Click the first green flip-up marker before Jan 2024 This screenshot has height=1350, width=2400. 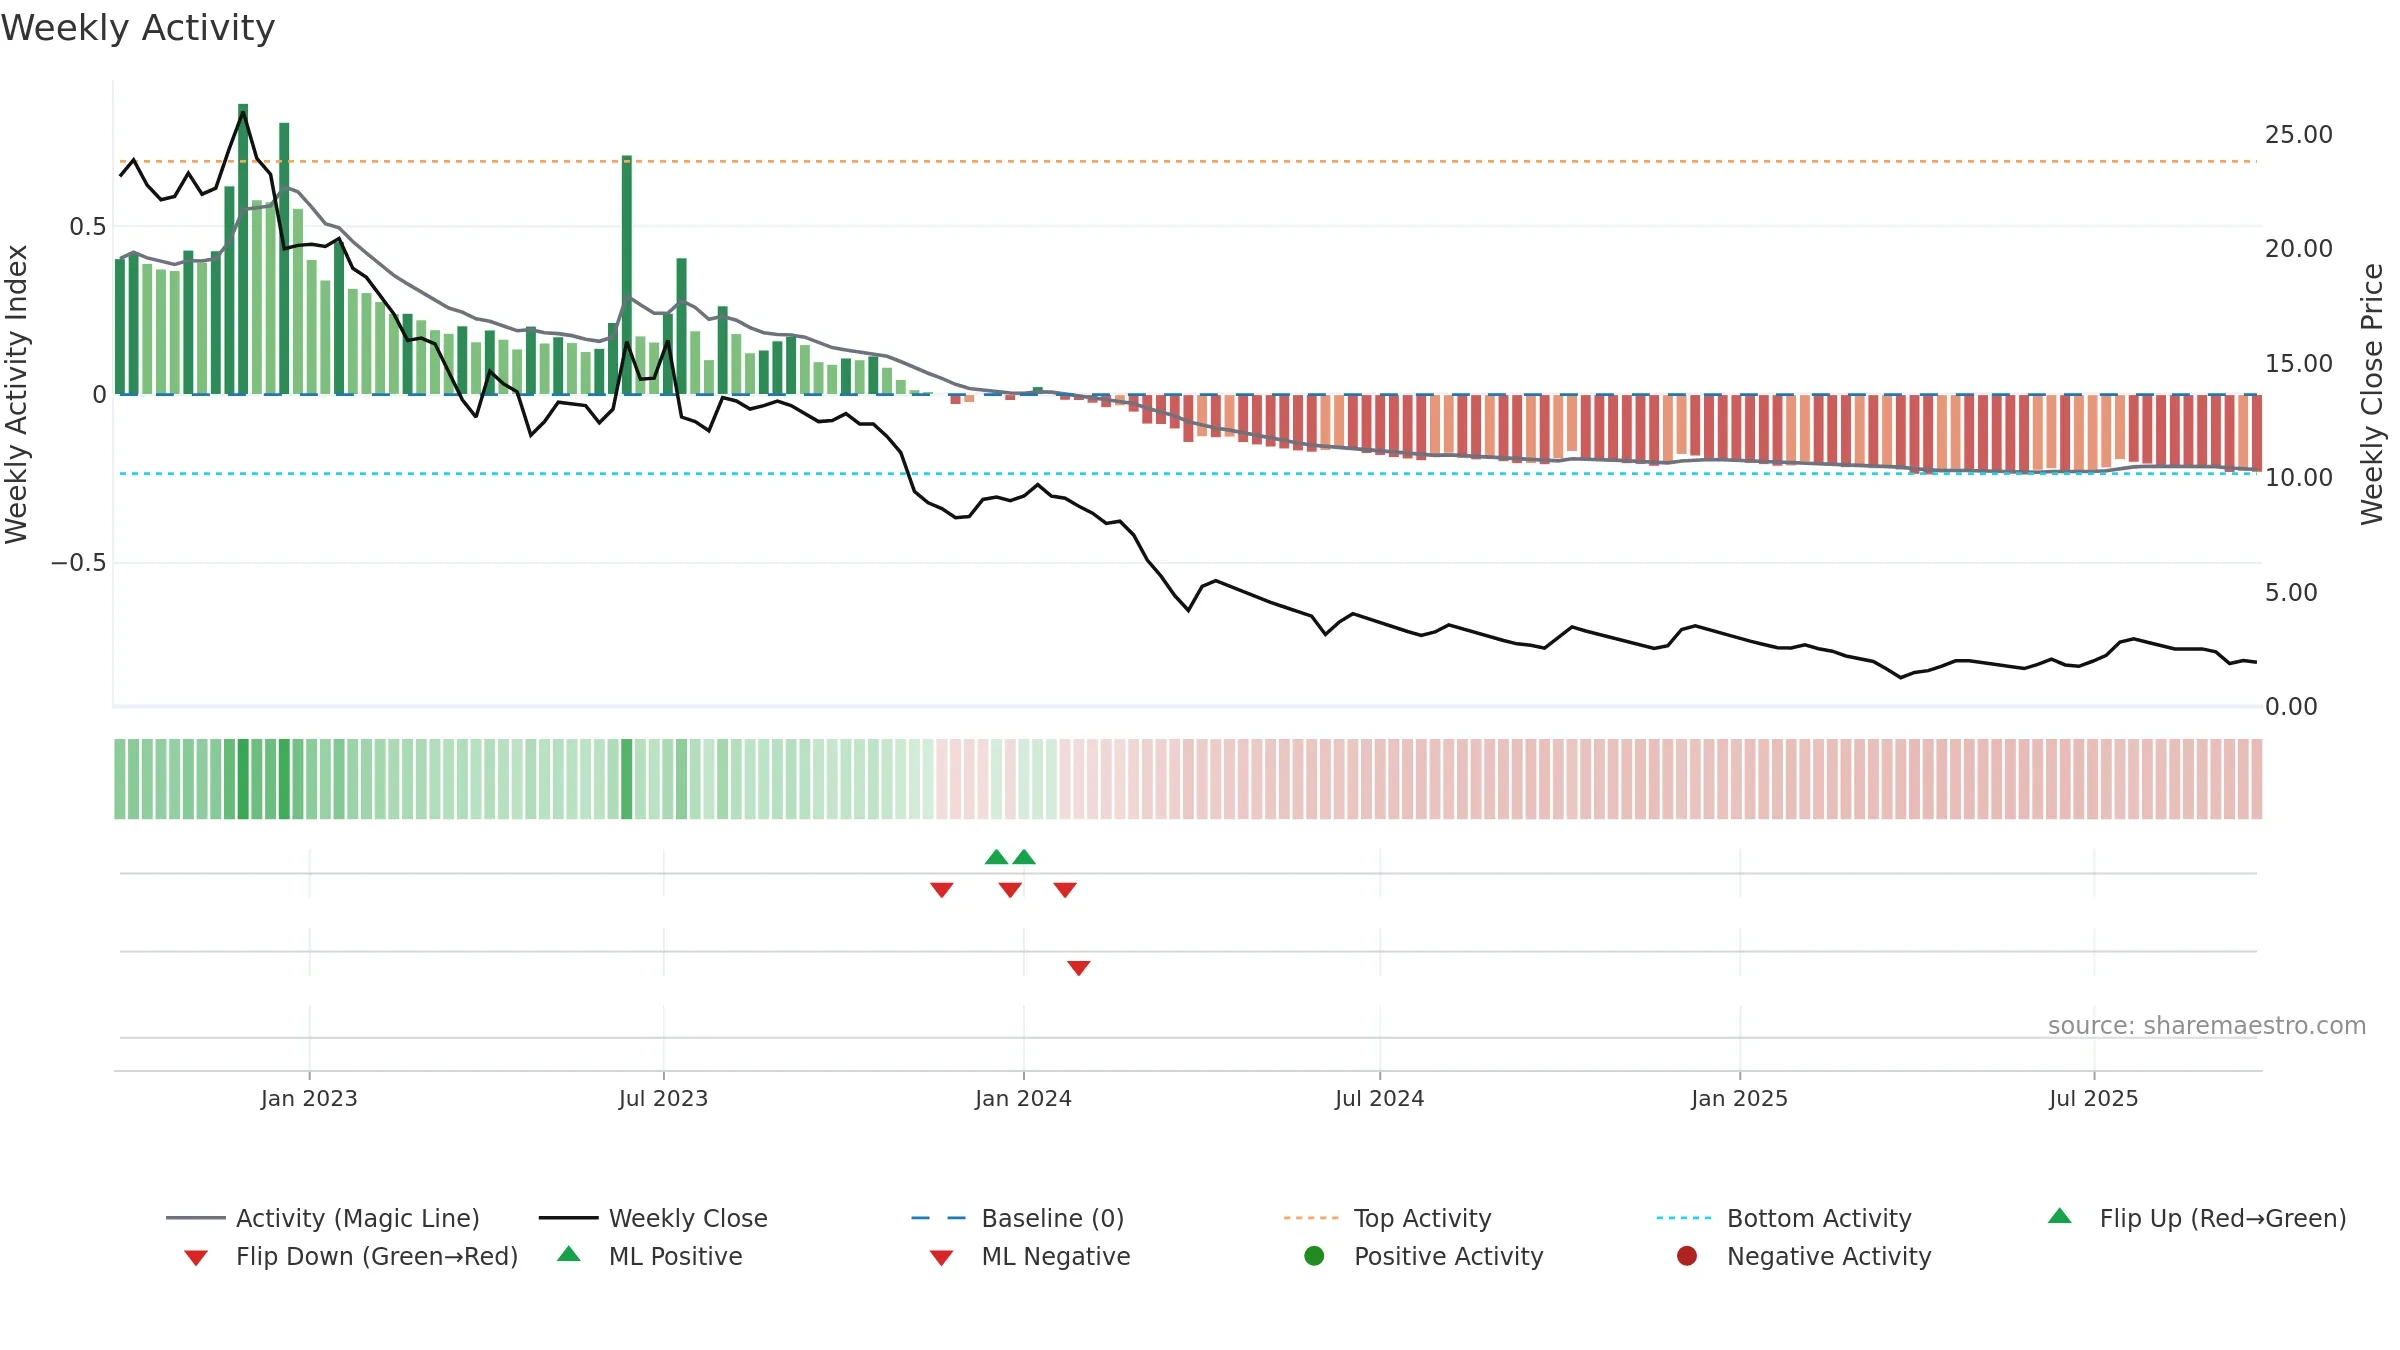pos(996,857)
